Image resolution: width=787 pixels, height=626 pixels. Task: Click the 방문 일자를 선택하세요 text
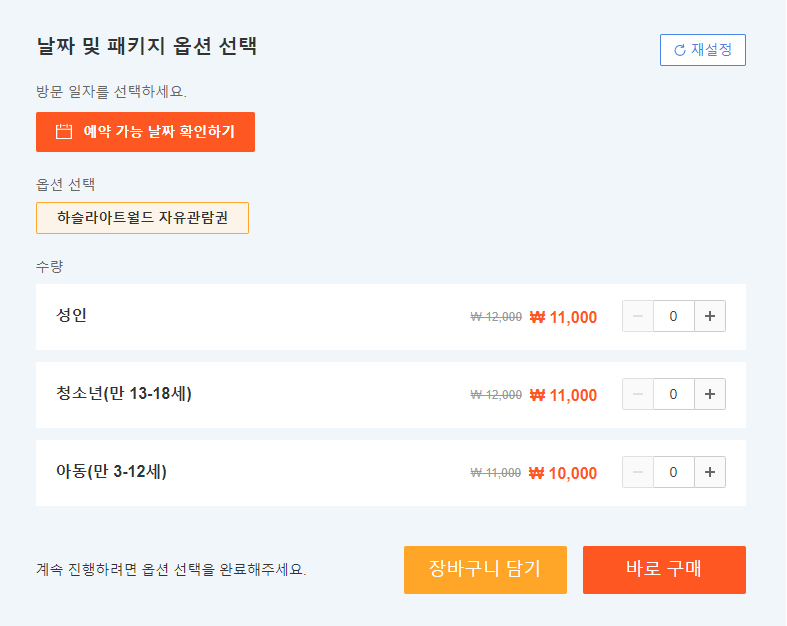tap(111, 91)
